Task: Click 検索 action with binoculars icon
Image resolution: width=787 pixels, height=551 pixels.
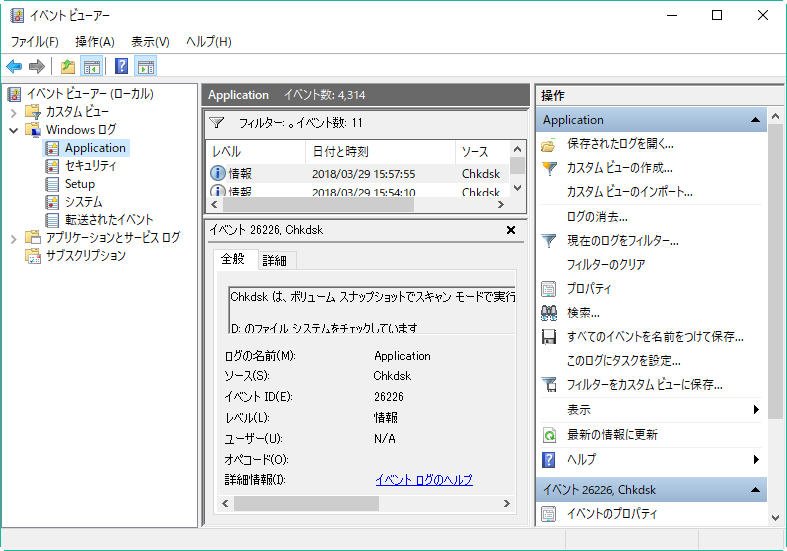Action: (583, 313)
